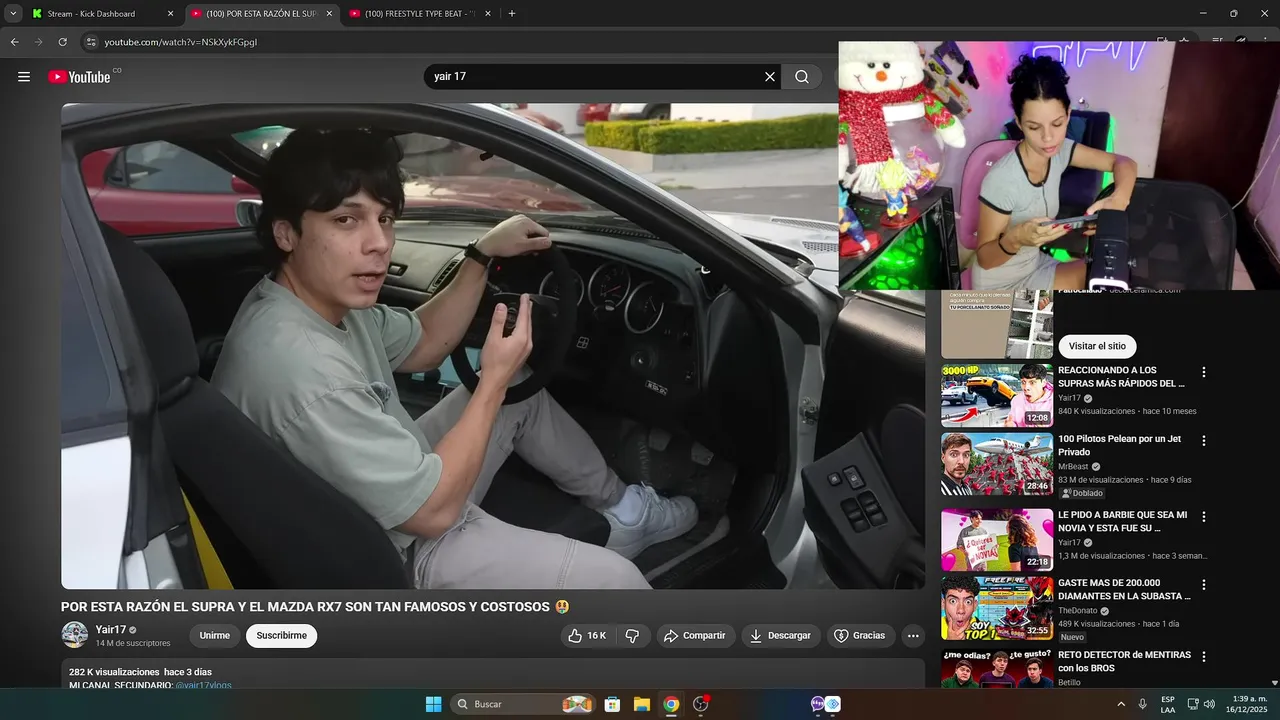Go to the YouTube home logo
The image size is (1280, 720).
80,77
